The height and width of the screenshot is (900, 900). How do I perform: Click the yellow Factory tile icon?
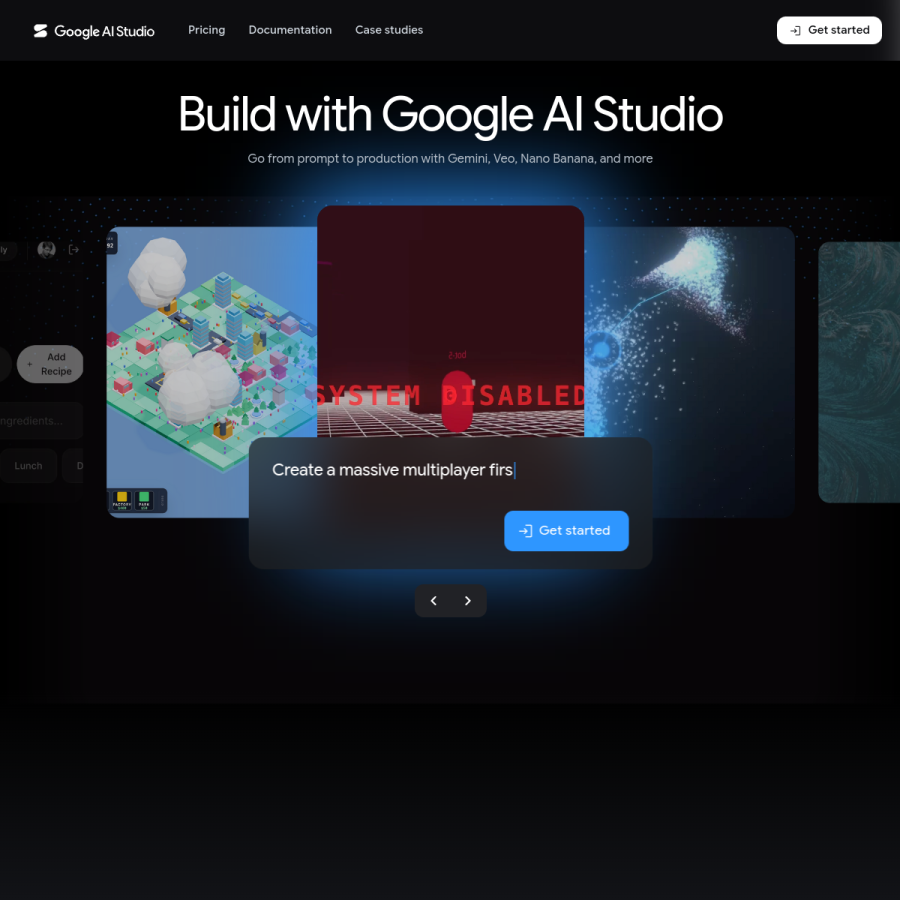(x=122, y=499)
